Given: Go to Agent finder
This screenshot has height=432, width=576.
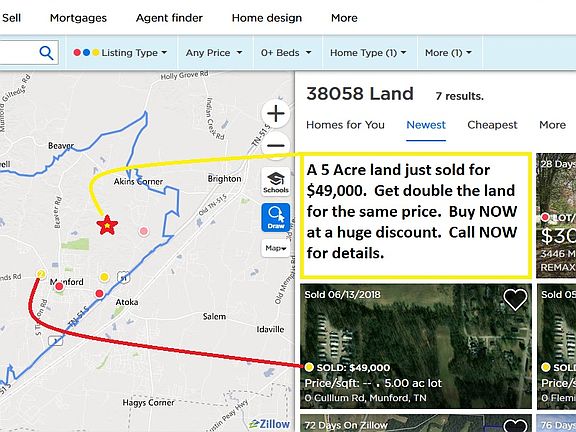Looking at the screenshot, I should (169, 18).
